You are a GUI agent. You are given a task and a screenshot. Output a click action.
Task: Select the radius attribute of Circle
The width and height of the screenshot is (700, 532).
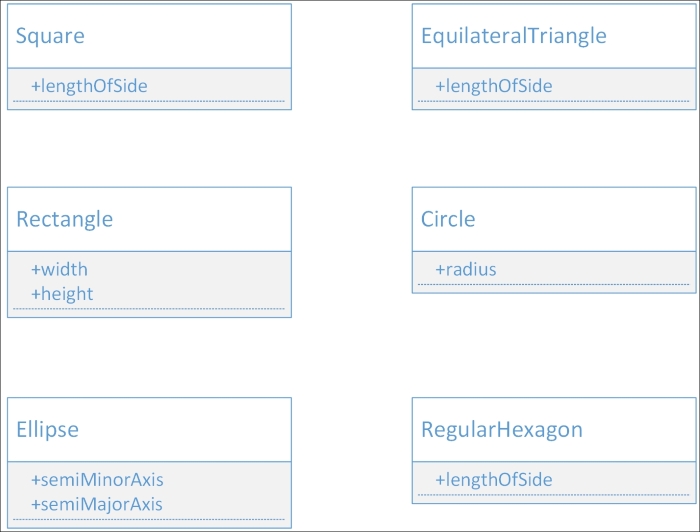click(x=465, y=269)
